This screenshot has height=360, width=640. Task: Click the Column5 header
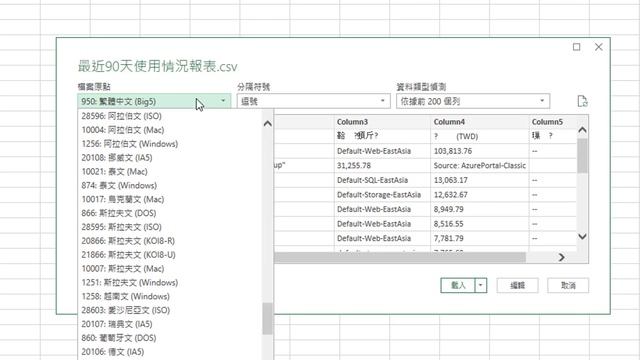pyautogui.click(x=553, y=122)
